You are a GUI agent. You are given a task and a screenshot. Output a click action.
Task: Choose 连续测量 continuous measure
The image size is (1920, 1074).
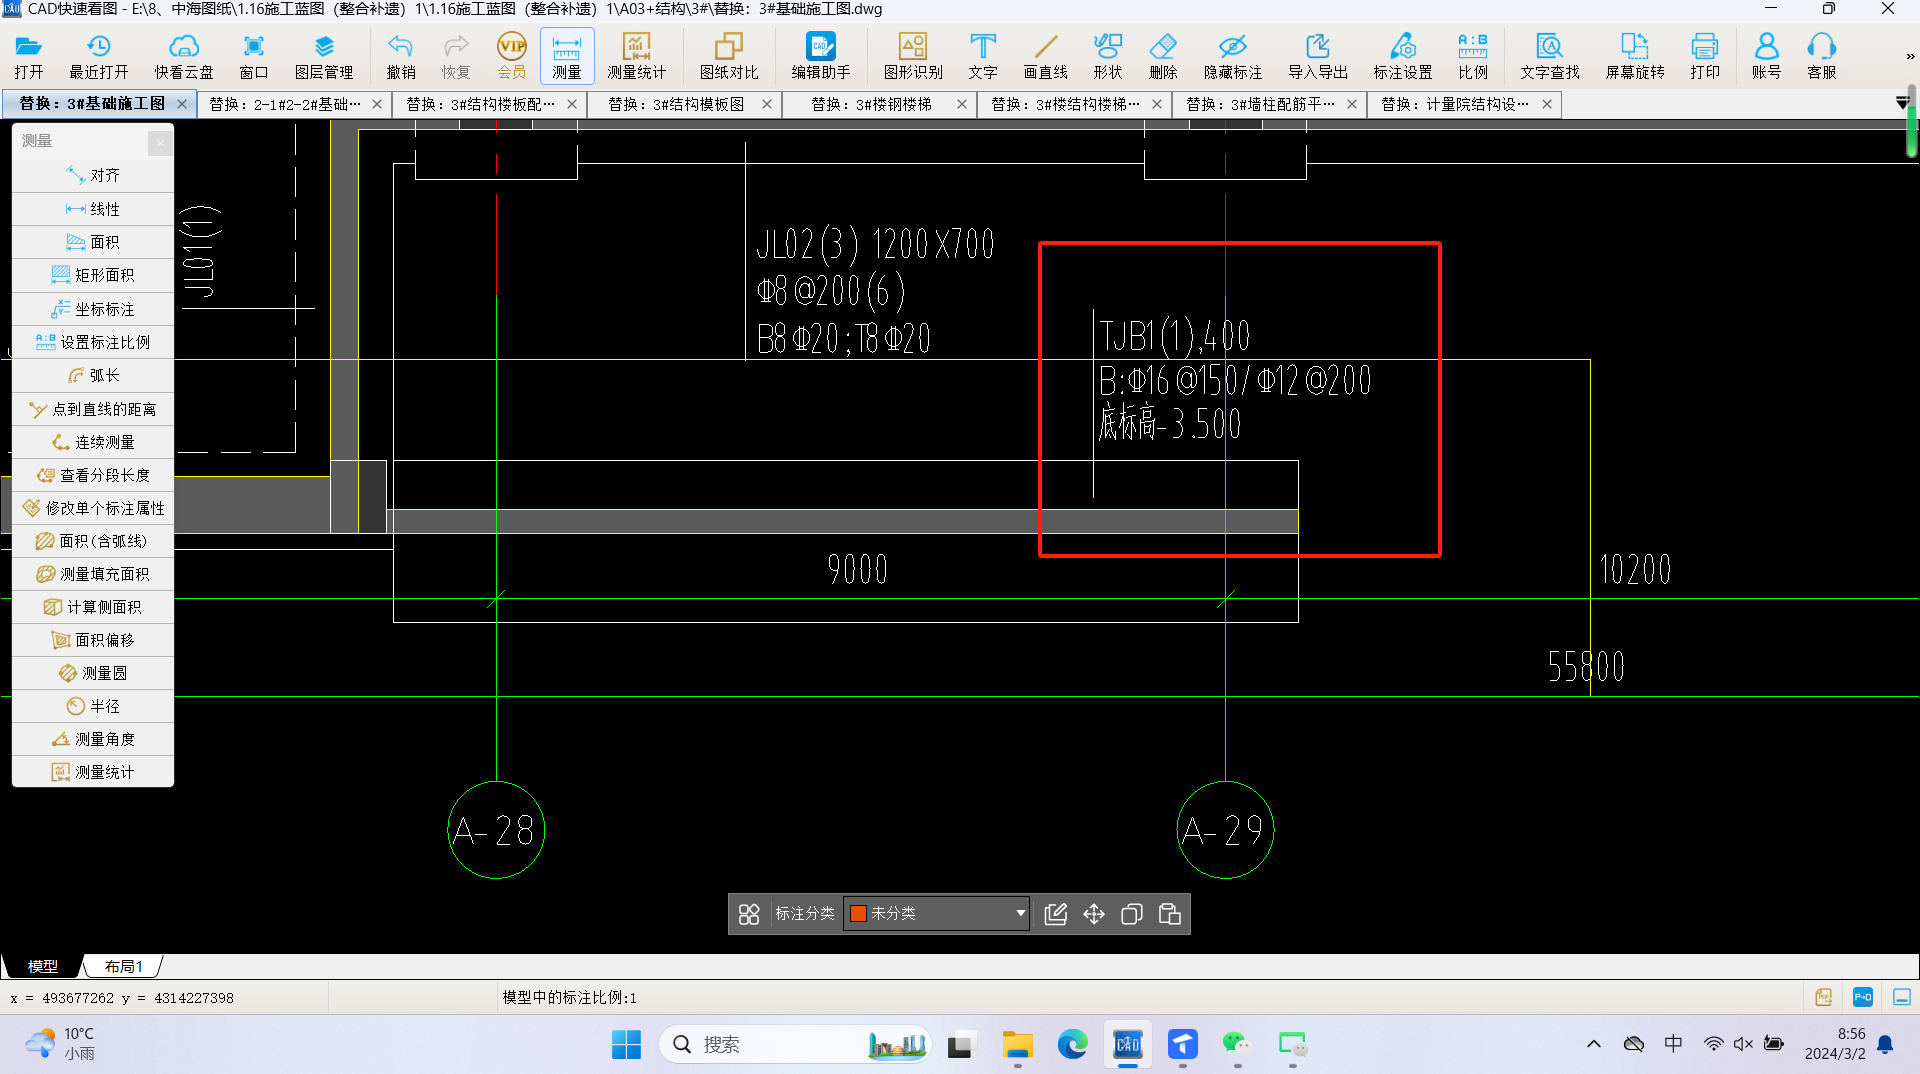coord(93,442)
